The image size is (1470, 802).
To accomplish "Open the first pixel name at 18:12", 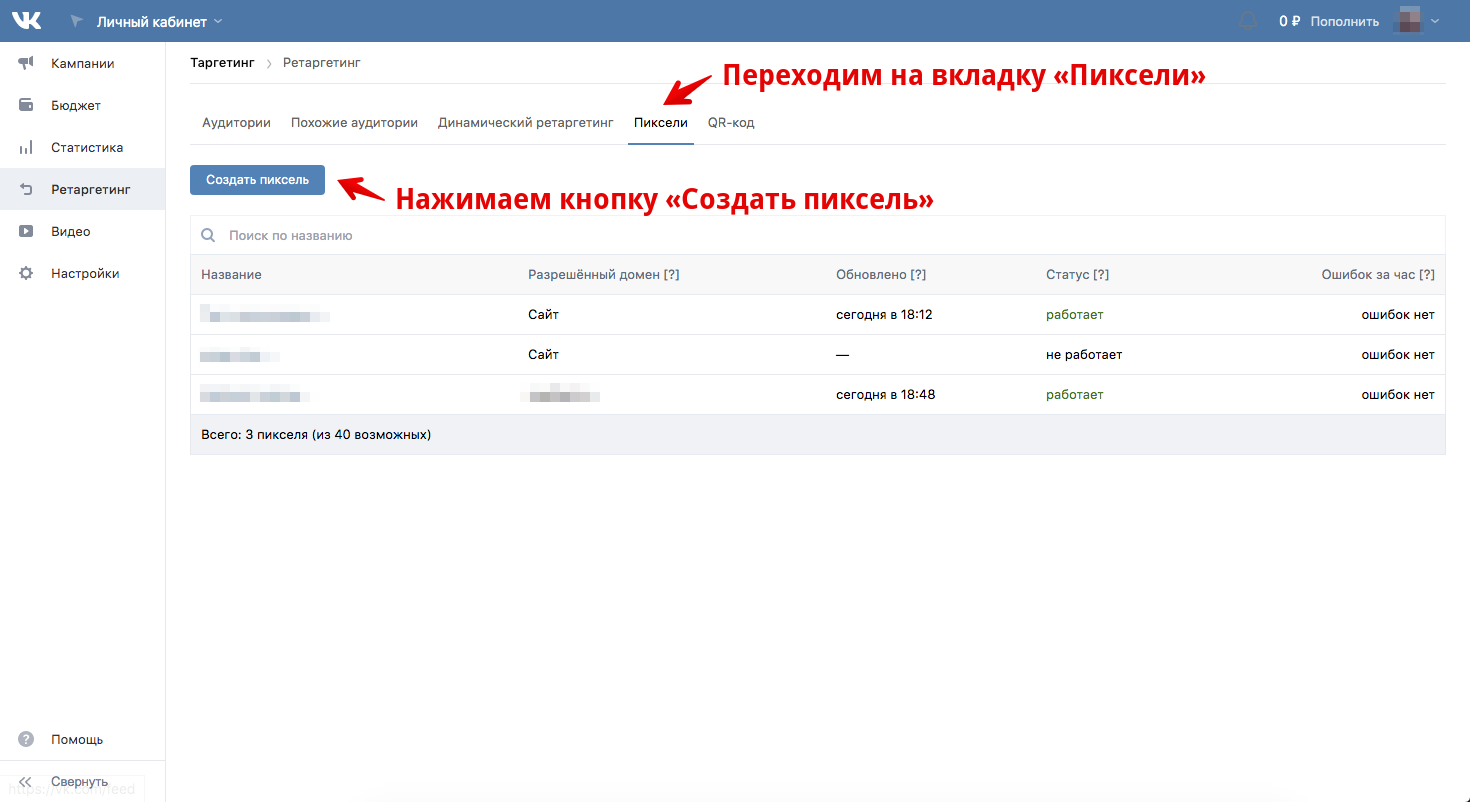I will coord(265,315).
